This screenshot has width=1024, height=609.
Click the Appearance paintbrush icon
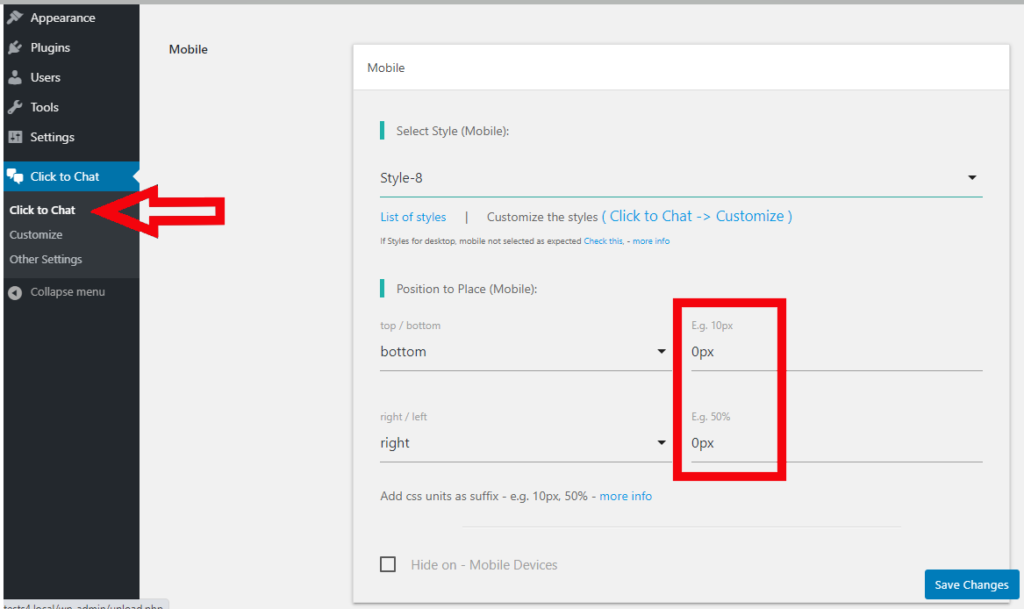pyautogui.click(x=15, y=18)
